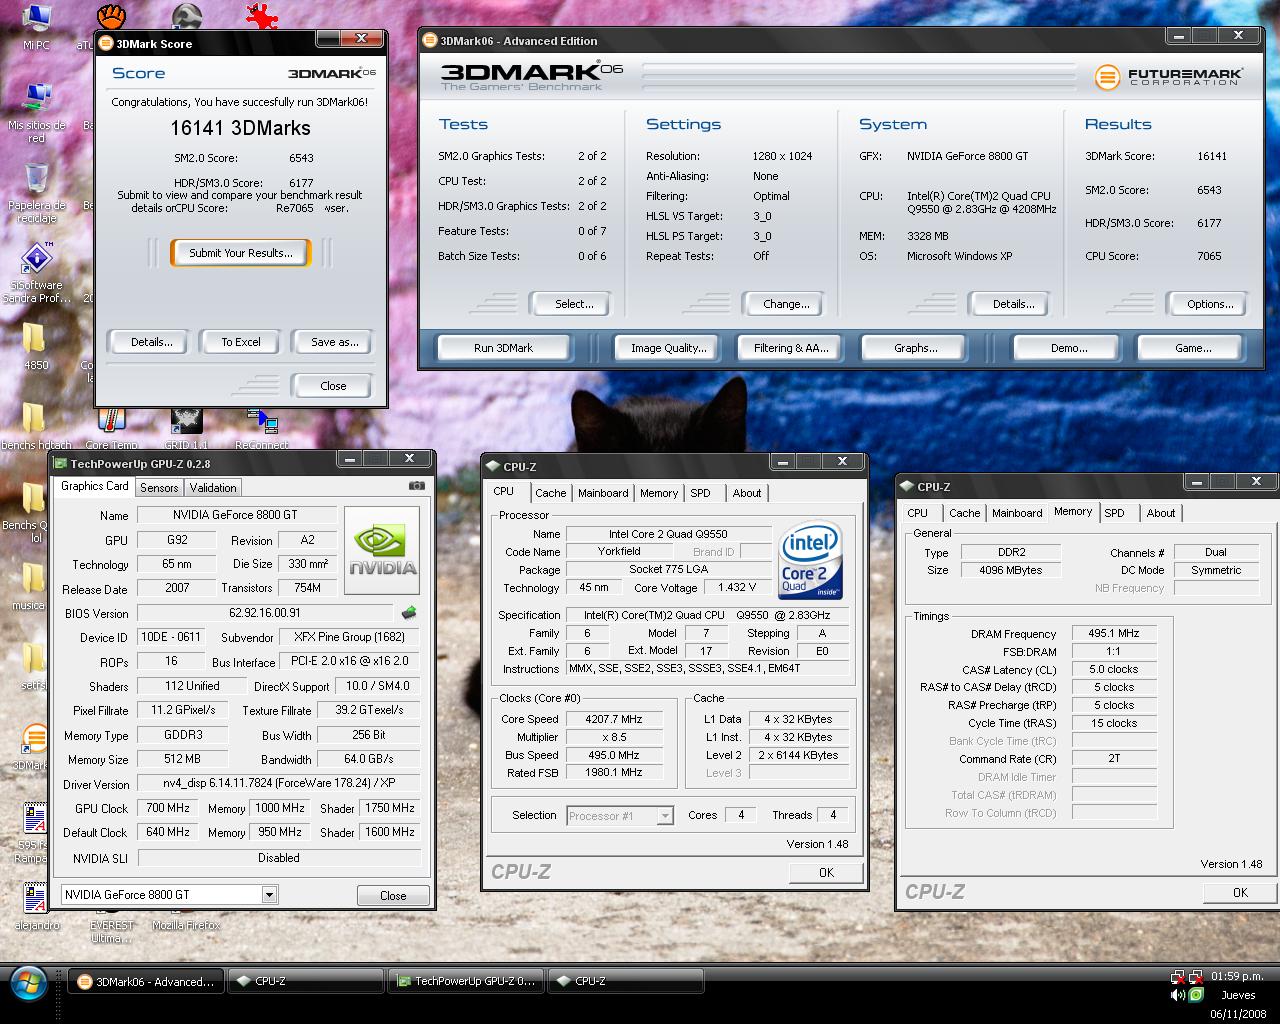Image resolution: width=1280 pixels, height=1024 pixels.
Task: Click OK in the memory window of CPU-Z
Action: 1240,892
